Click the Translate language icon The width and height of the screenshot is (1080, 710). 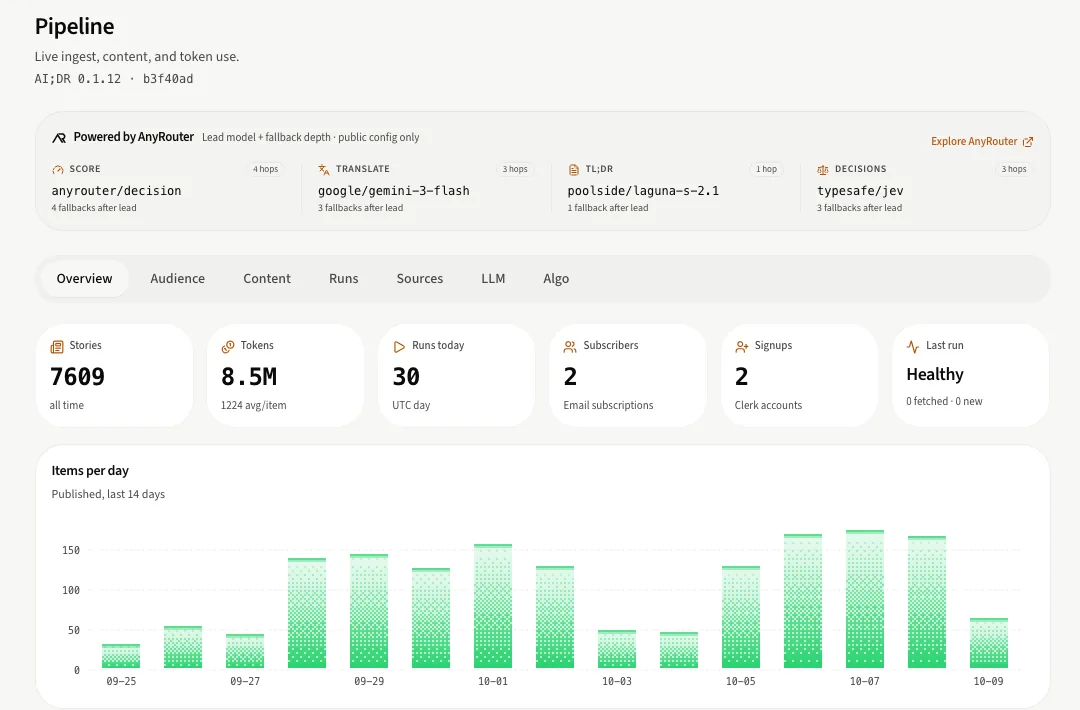(x=324, y=169)
